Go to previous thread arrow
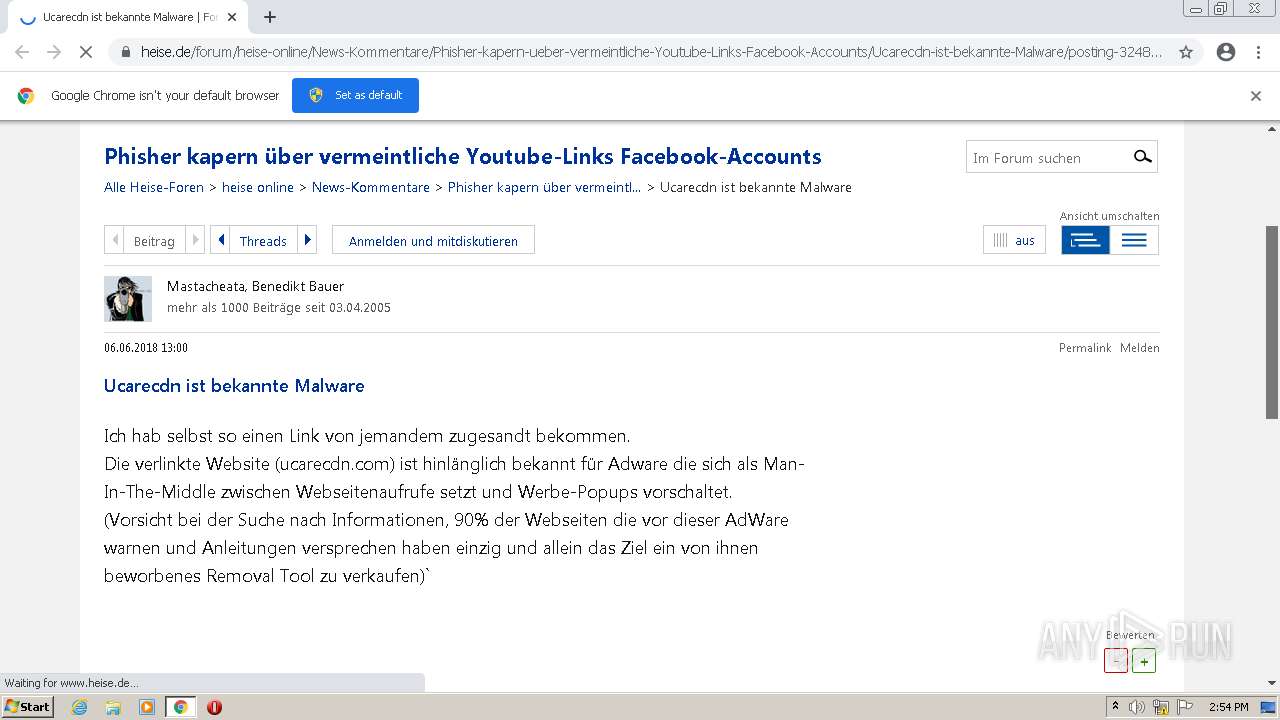The height and width of the screenshot is (720, 1280). (221, 240)
